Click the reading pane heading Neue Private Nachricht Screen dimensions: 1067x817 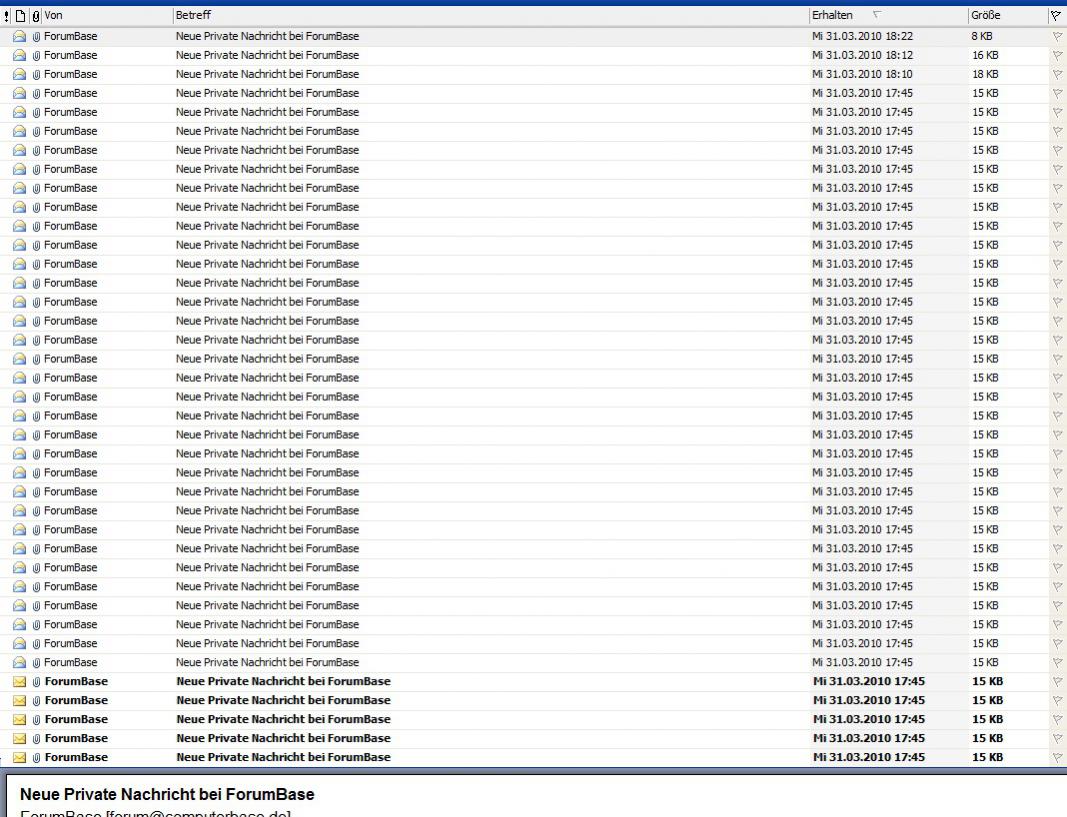167,794
